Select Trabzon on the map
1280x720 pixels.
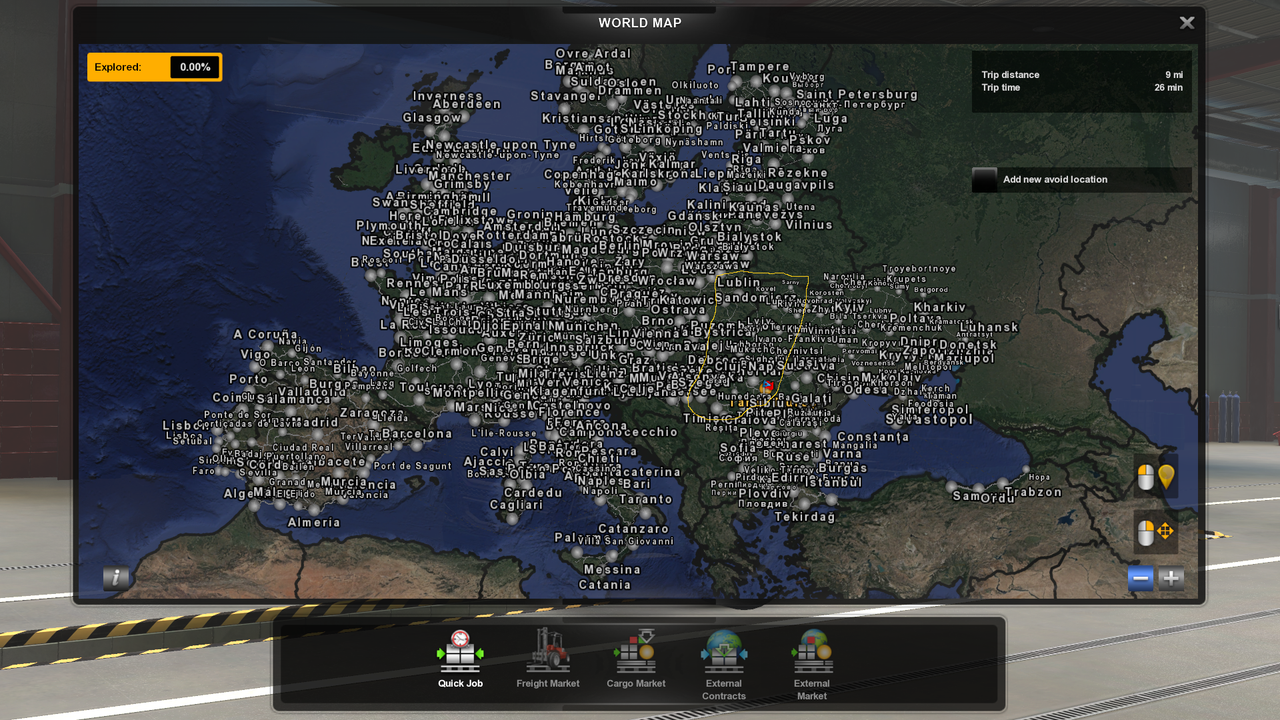click(1034, 492)
